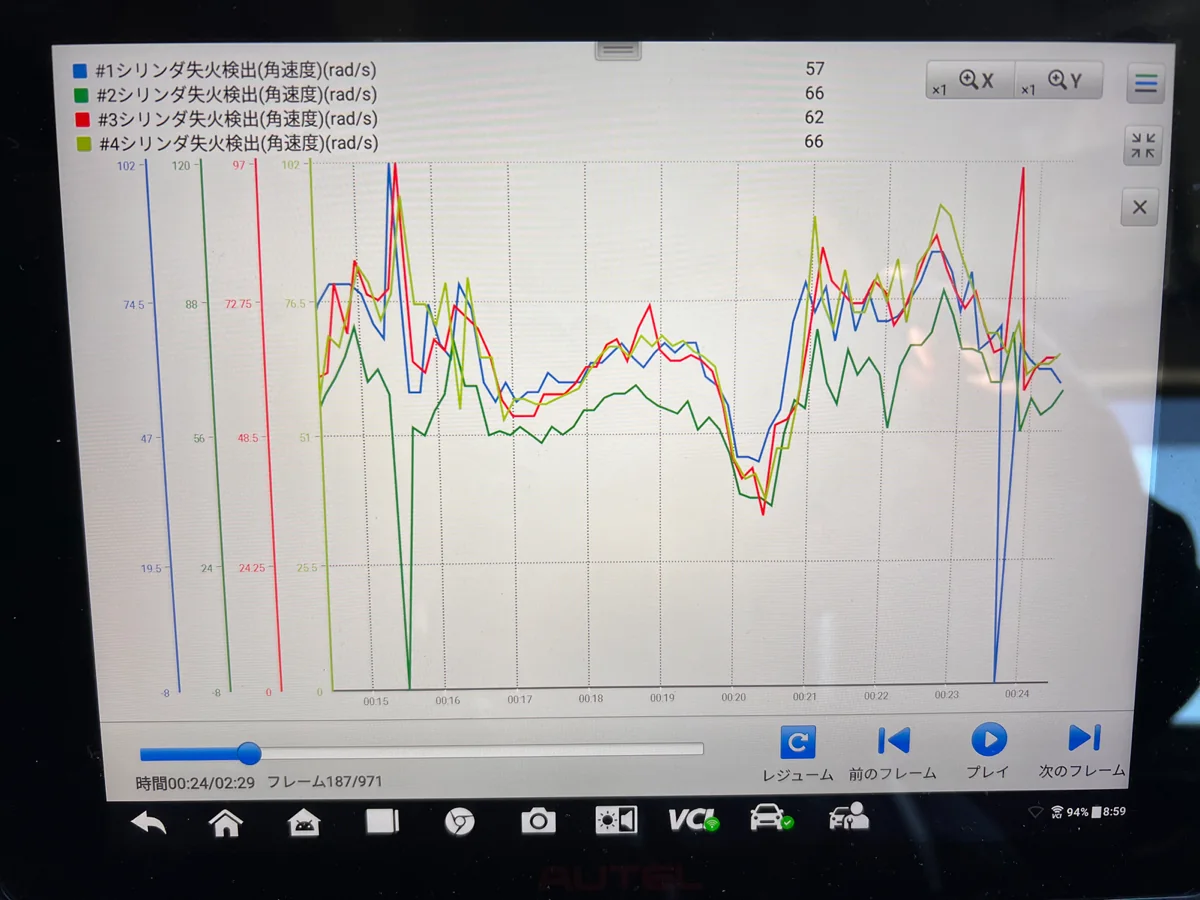The image size is (1200, 900).
Task: Open the brightness and media icon
Action: coord(616,821)
